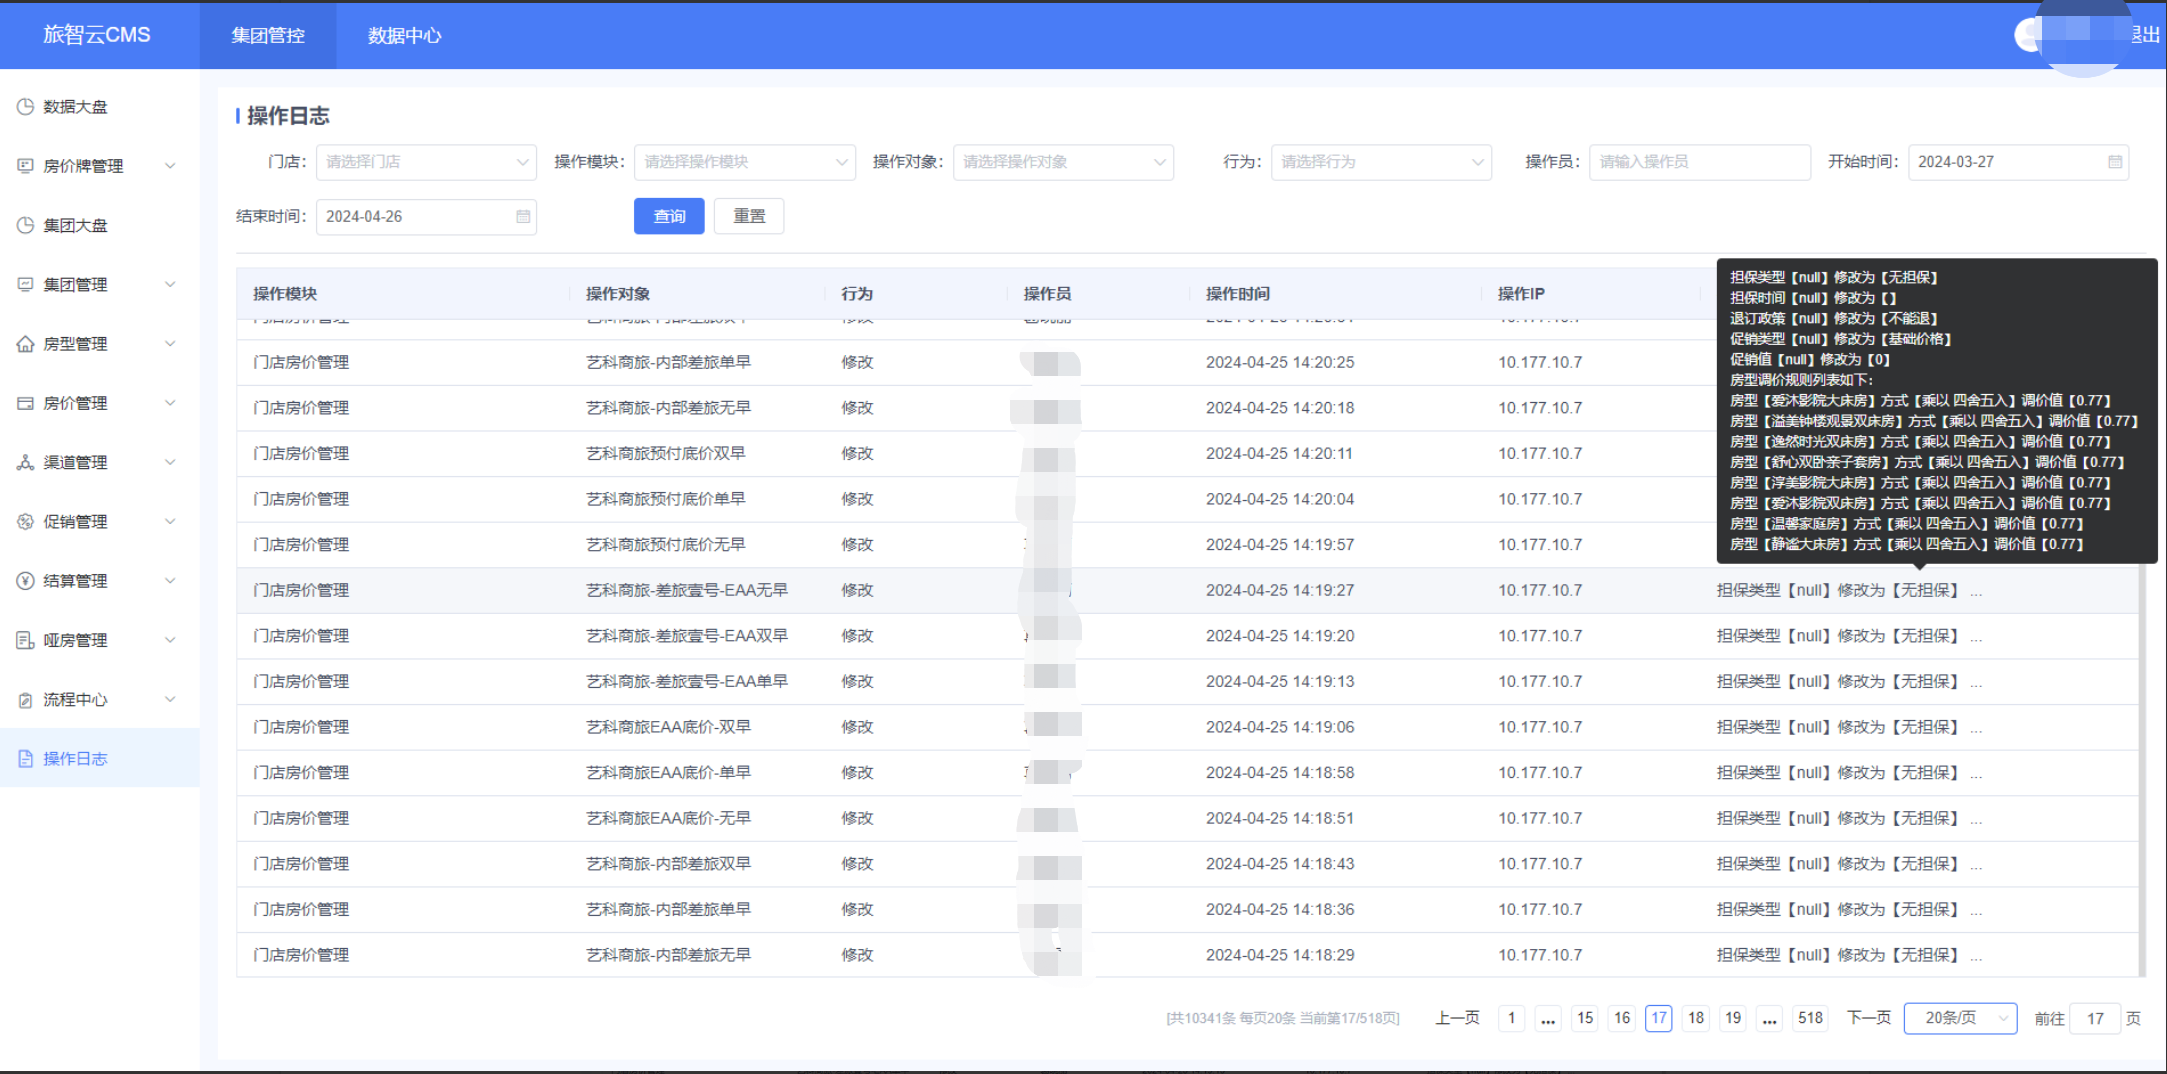The height and width of the screenshot is (1074, 2167).
Task: Click the 结算管理 yen icon
Action: point(25,581)
